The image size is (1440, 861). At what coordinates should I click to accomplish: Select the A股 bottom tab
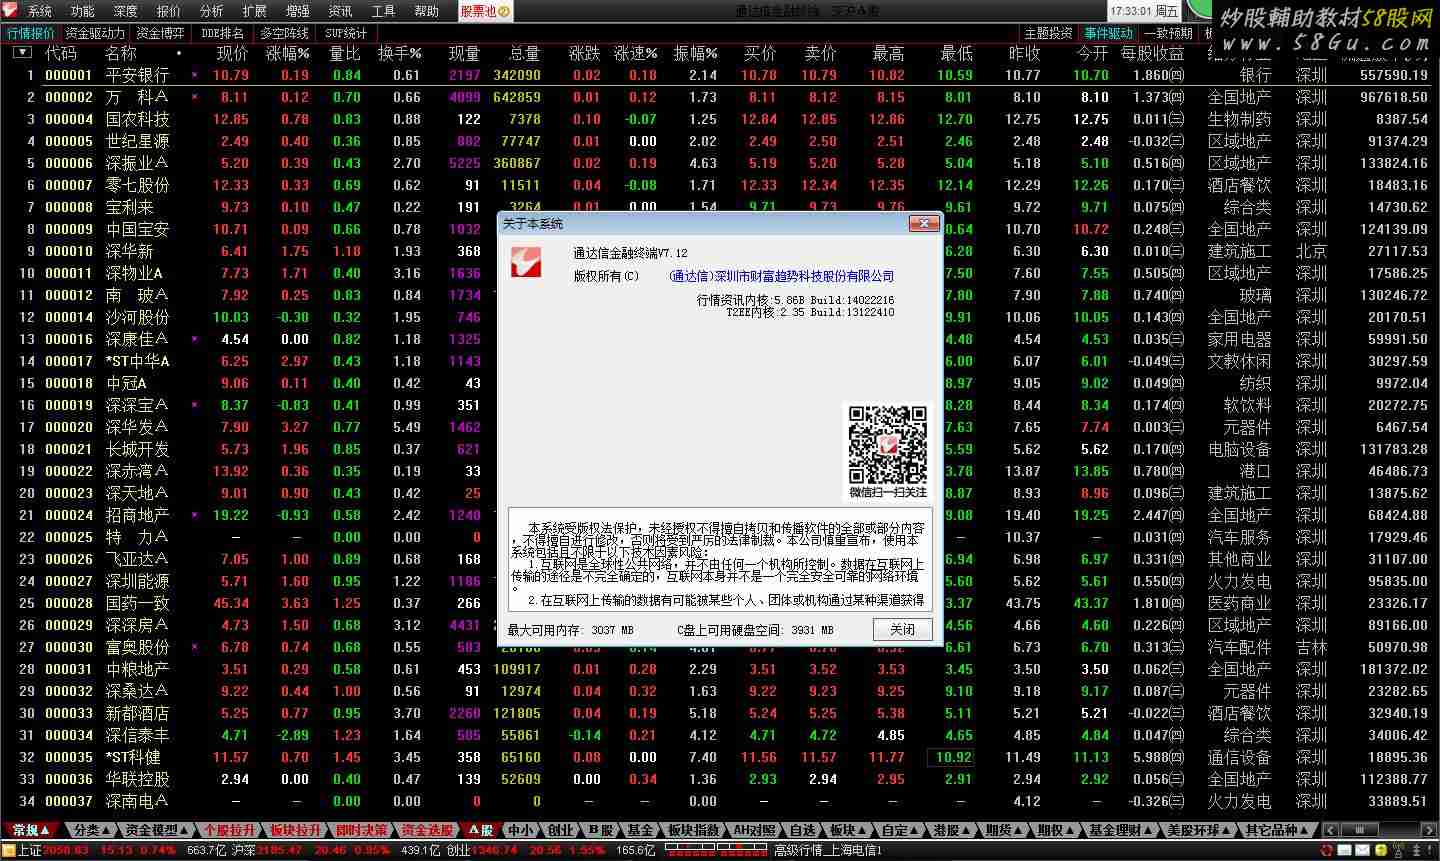481,830
